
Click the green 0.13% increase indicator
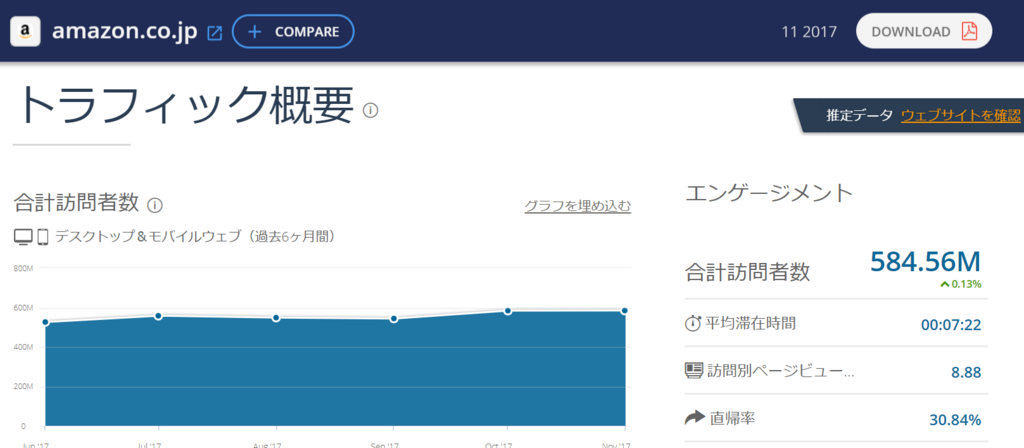click(961, 284)
